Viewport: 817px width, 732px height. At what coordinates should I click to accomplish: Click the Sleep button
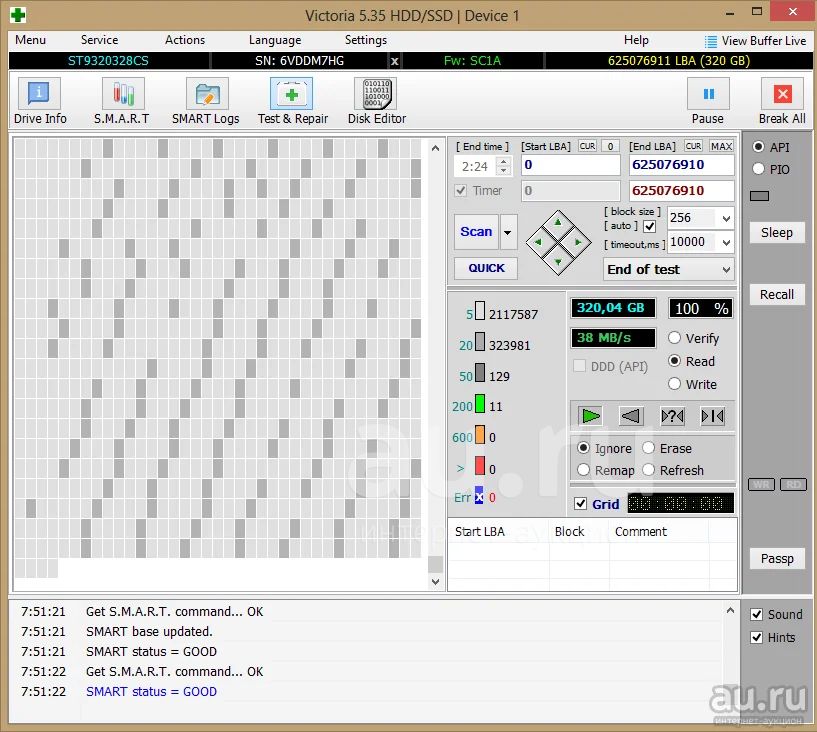point(776,232)
